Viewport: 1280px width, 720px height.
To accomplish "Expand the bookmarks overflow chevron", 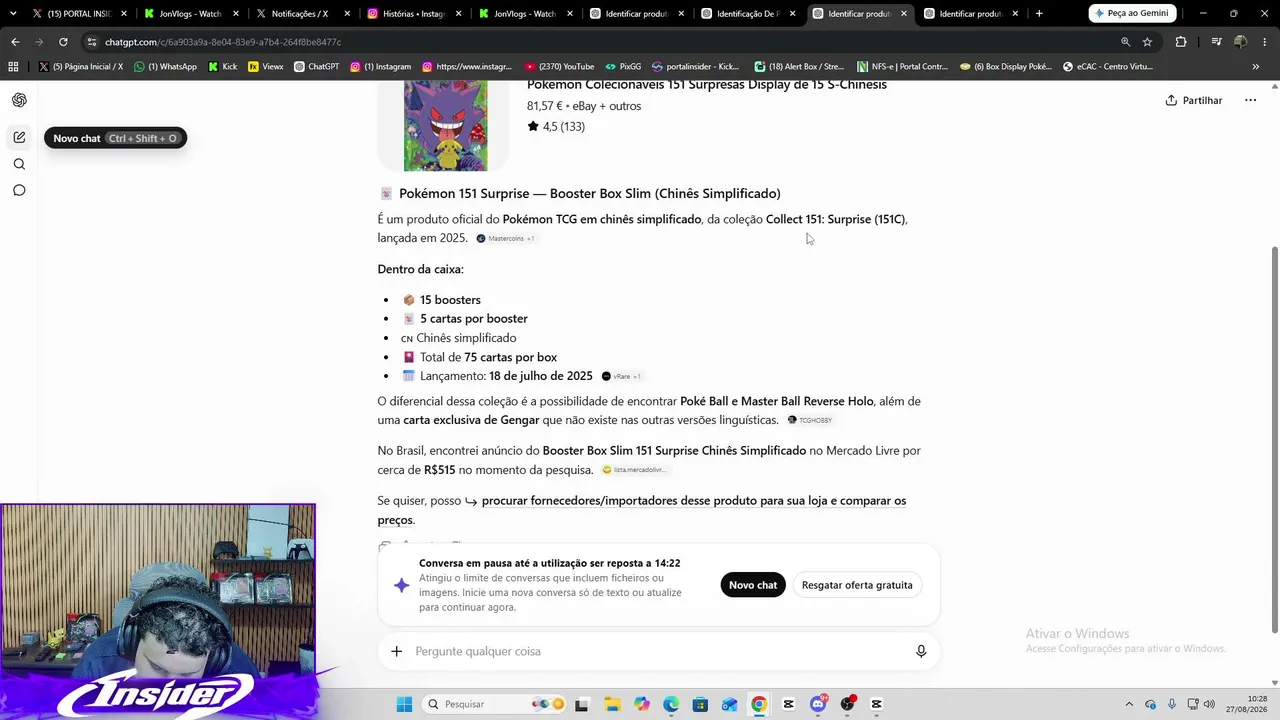I will coord(1256,67).
